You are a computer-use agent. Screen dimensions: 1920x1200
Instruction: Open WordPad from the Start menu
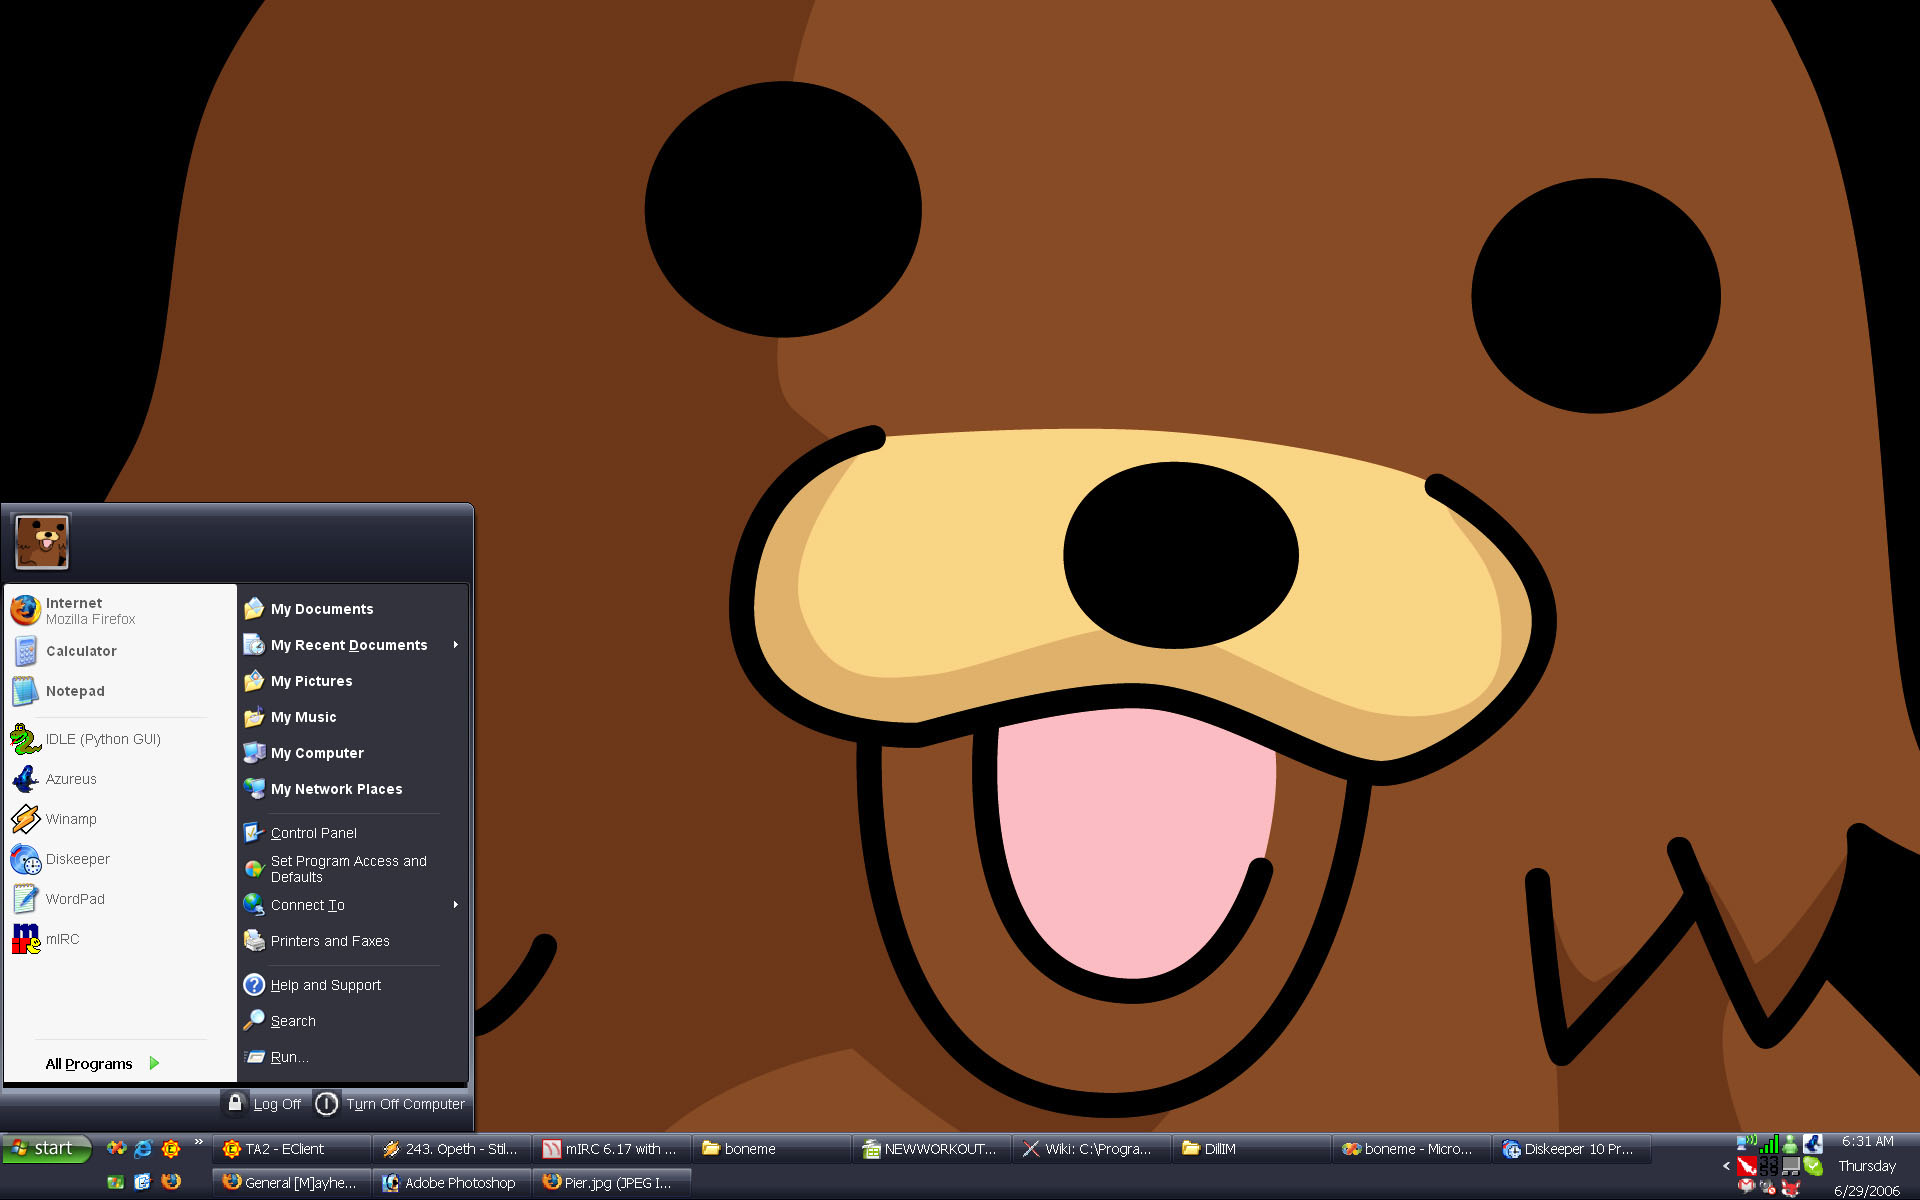[119, 899]
